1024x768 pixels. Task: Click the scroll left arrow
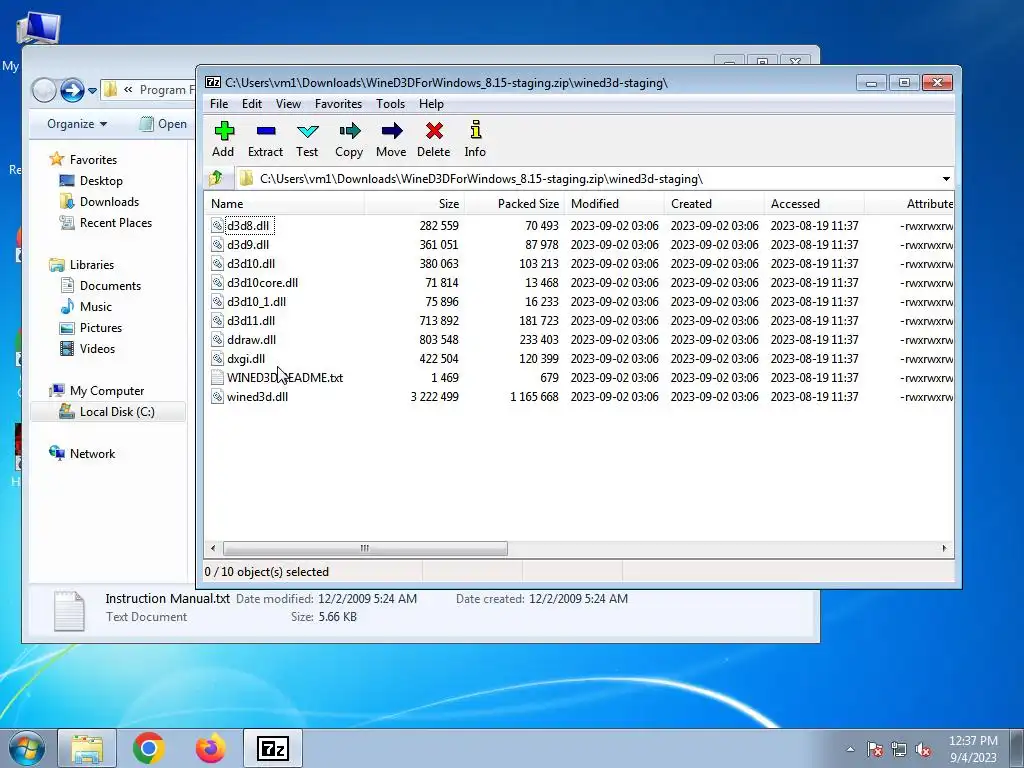213,549
